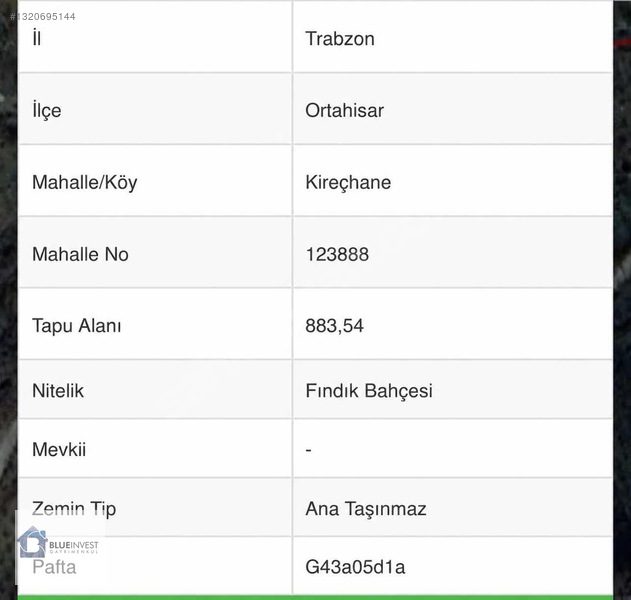Screen dimensions: 631x600
Task: Select the Fındık Bahçesi value
Action: click(x=369, y=391)
